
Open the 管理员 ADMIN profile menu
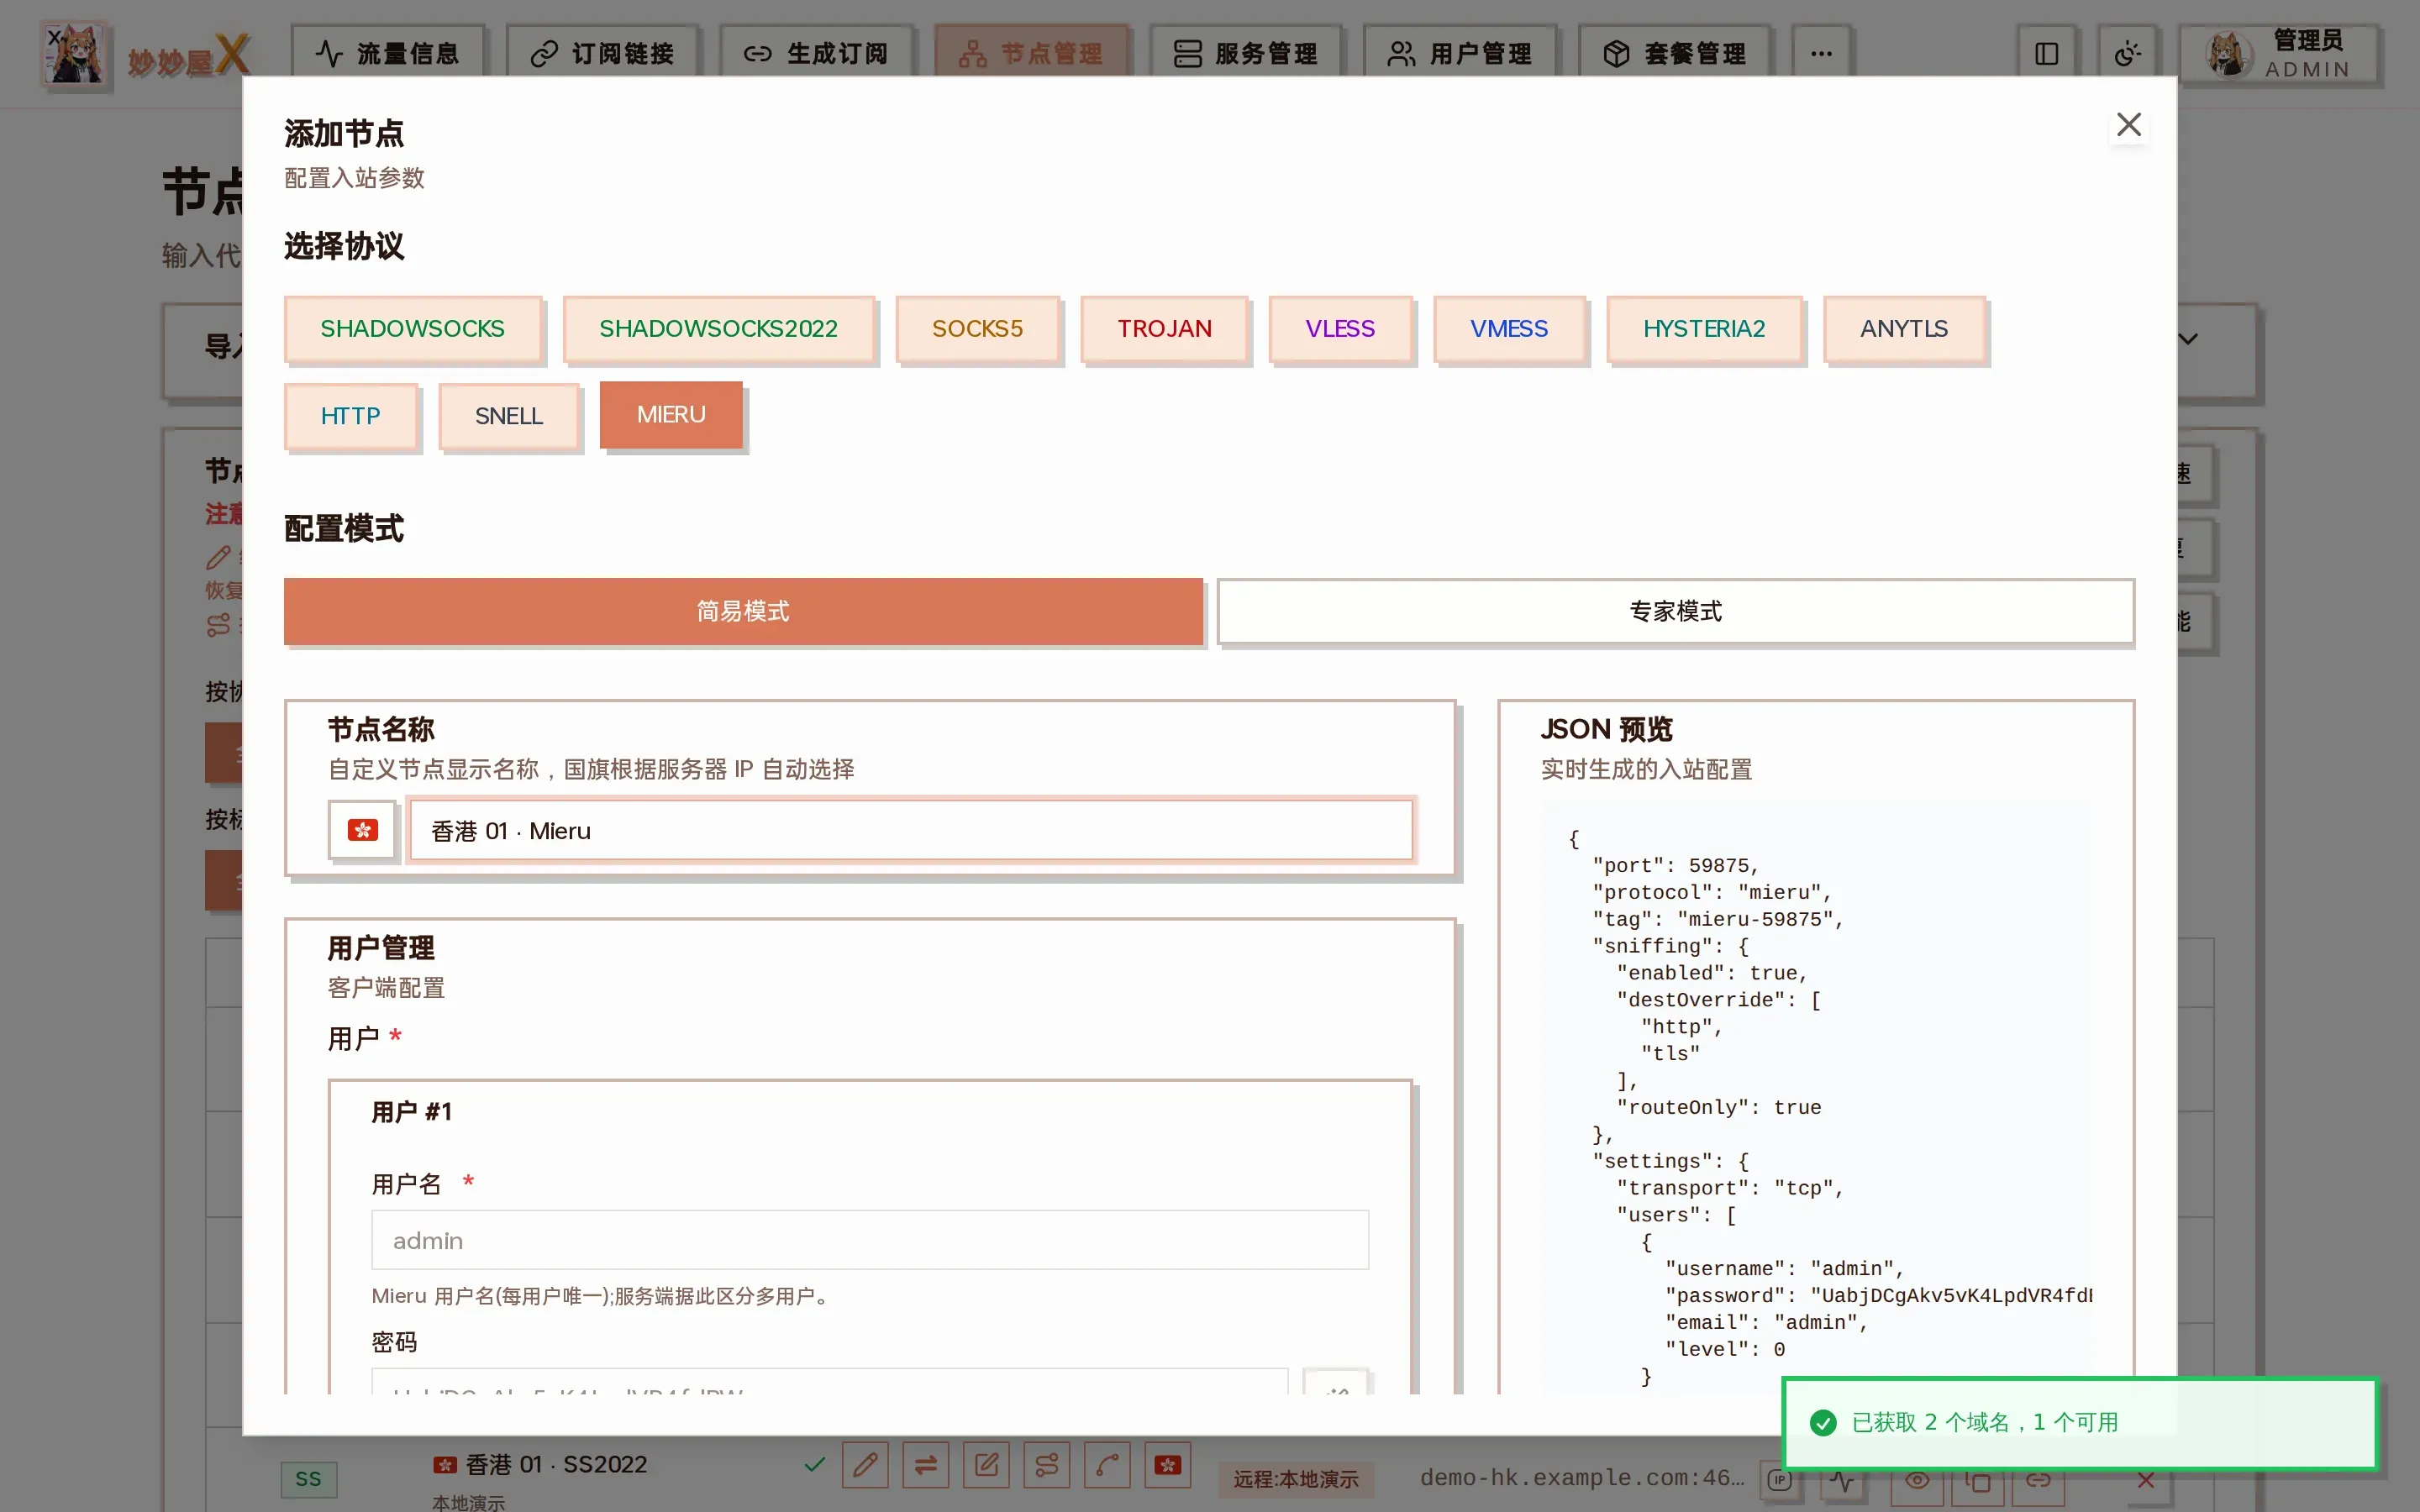click(x=2280, y=54)
